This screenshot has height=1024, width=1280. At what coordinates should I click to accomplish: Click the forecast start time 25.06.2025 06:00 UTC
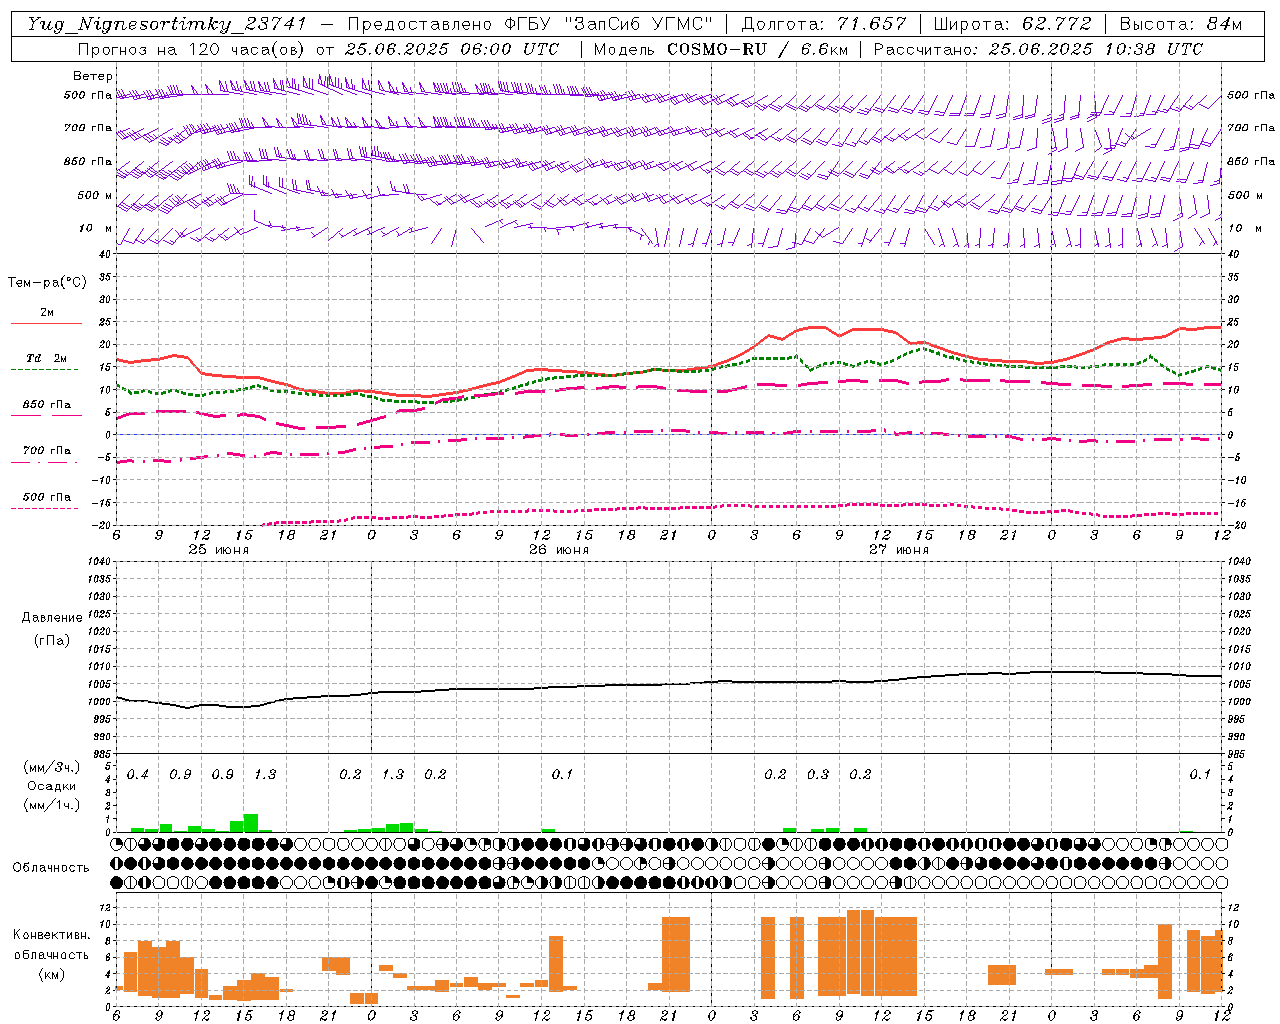[451, 49]
